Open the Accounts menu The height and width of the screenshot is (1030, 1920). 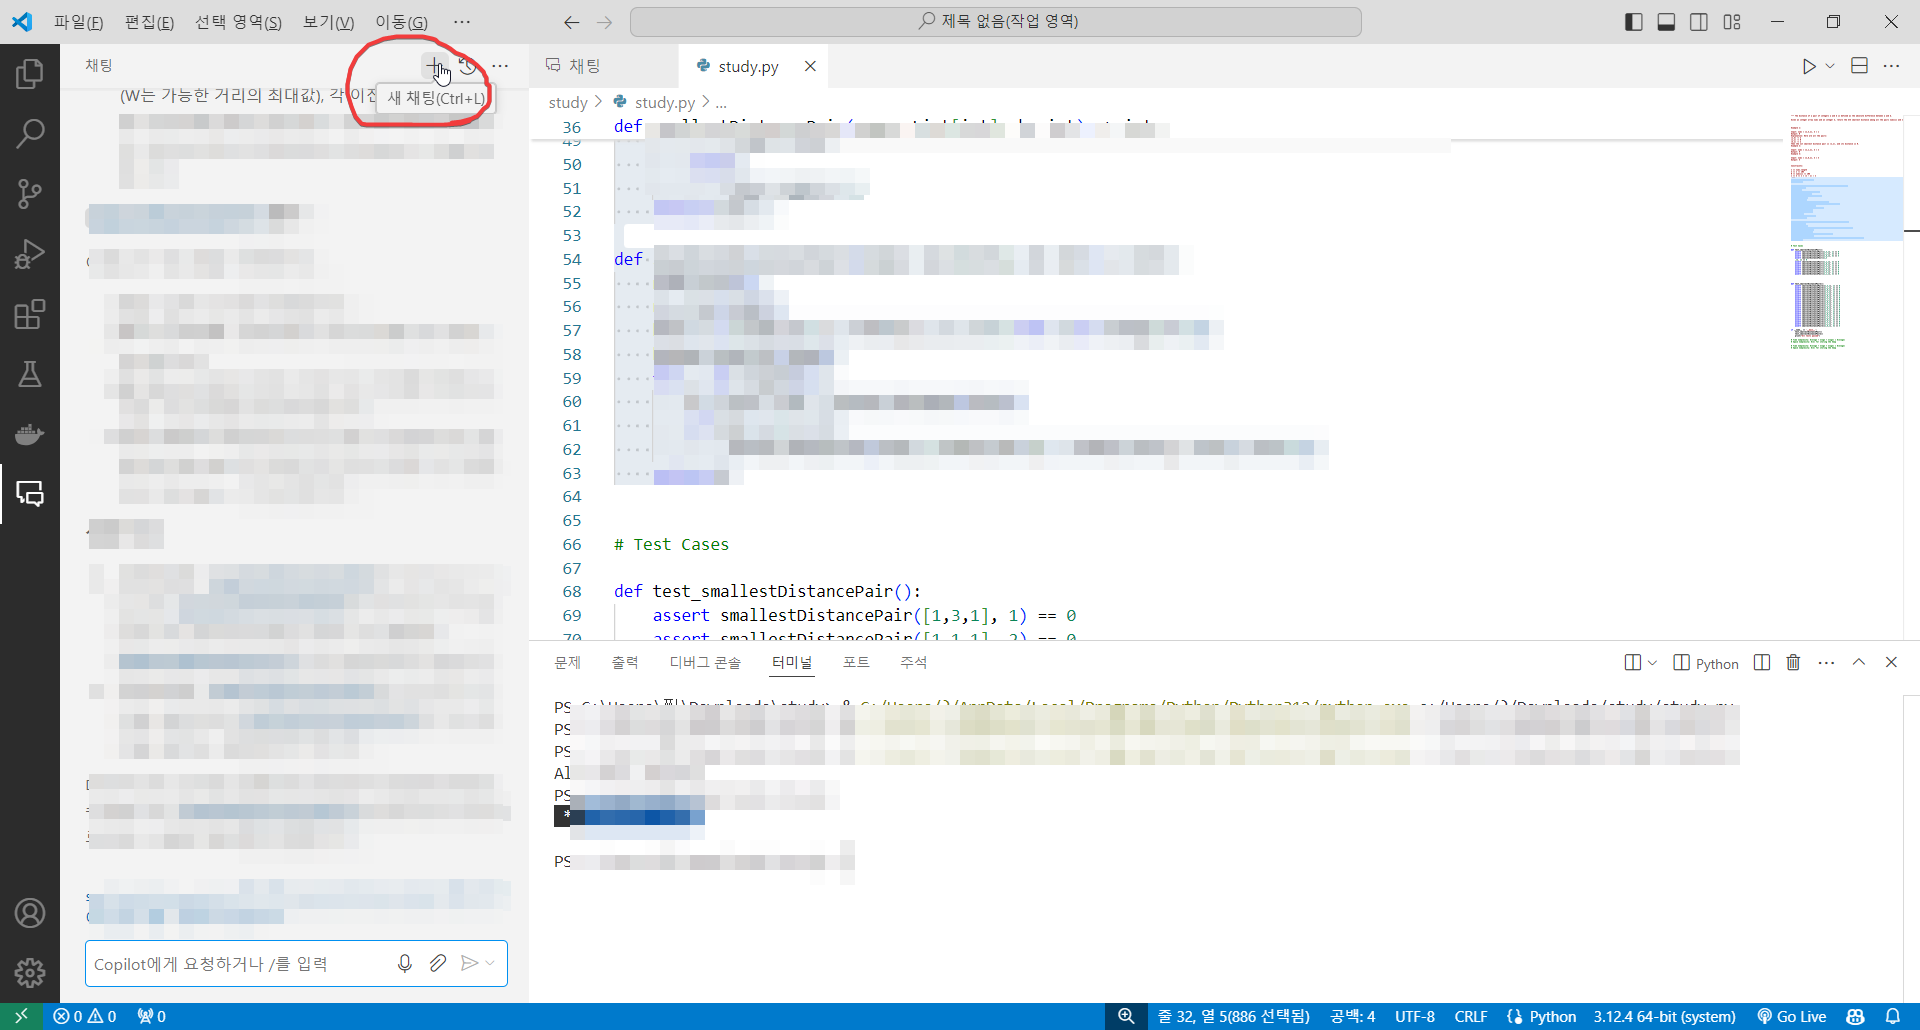[x=30, y=913]
